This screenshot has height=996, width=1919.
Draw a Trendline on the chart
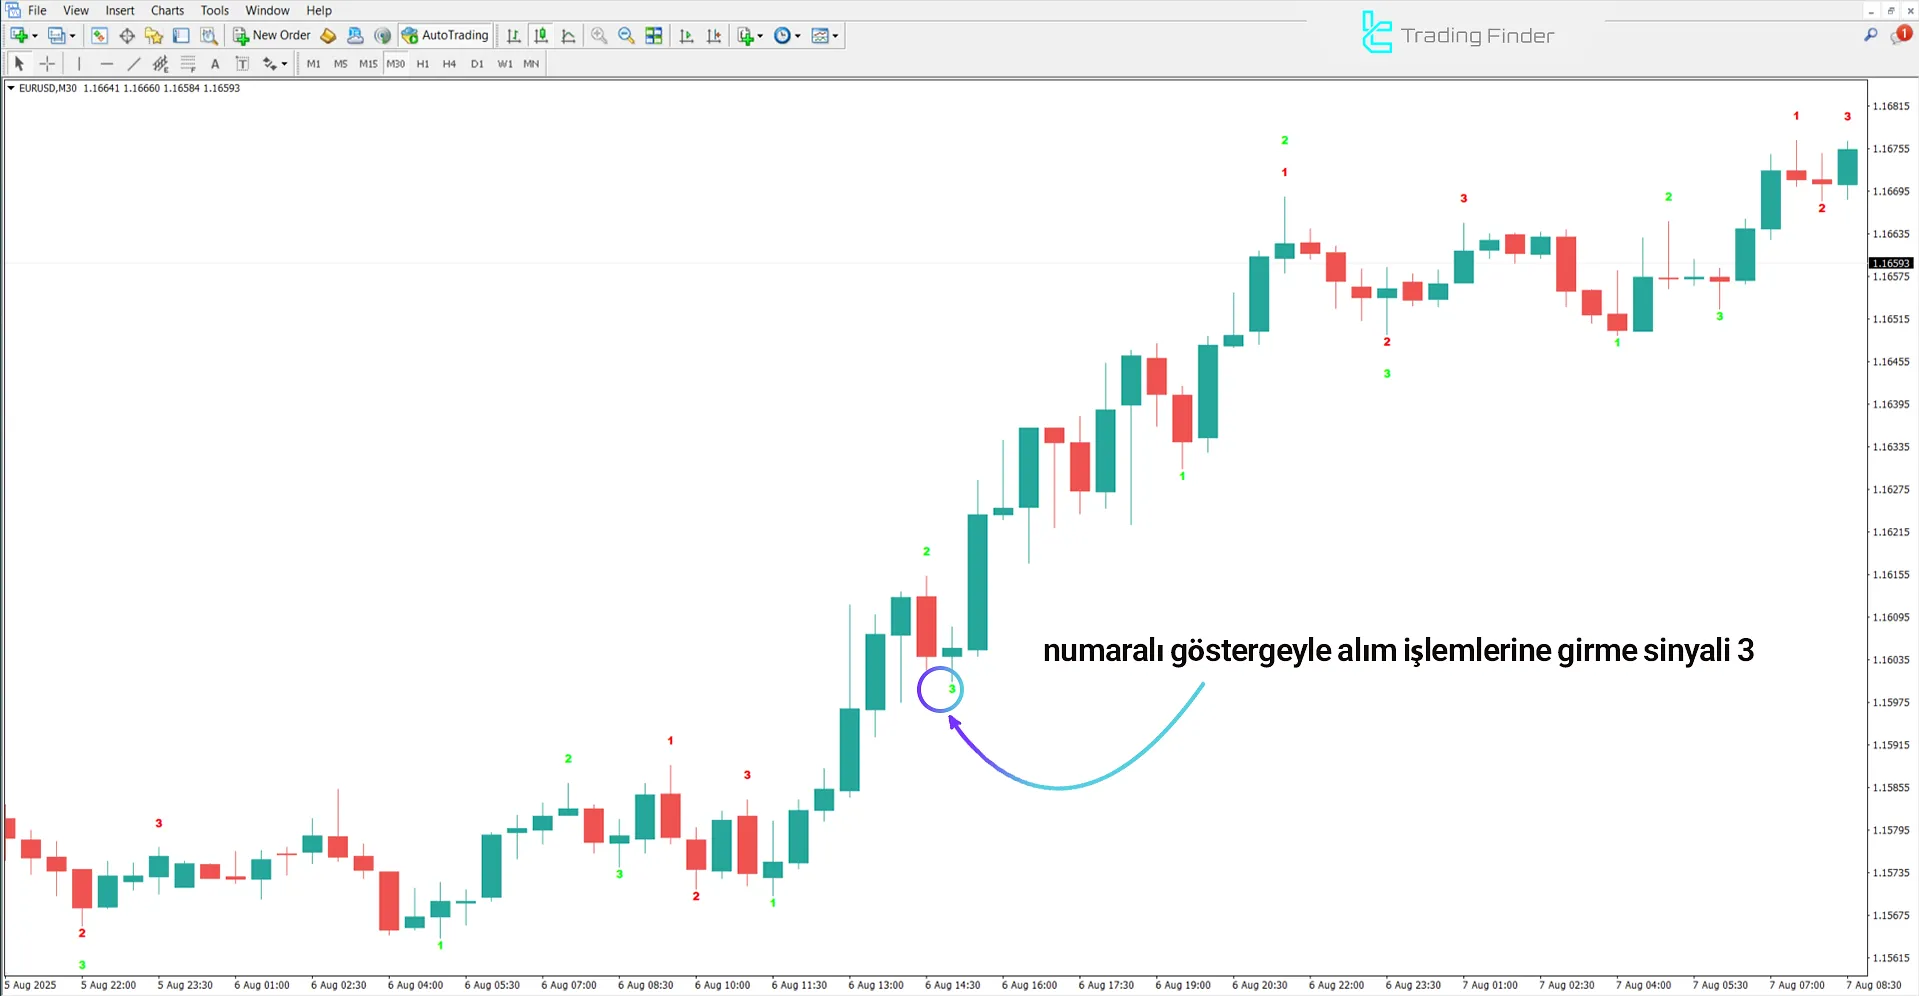click(x=133, y=63)
